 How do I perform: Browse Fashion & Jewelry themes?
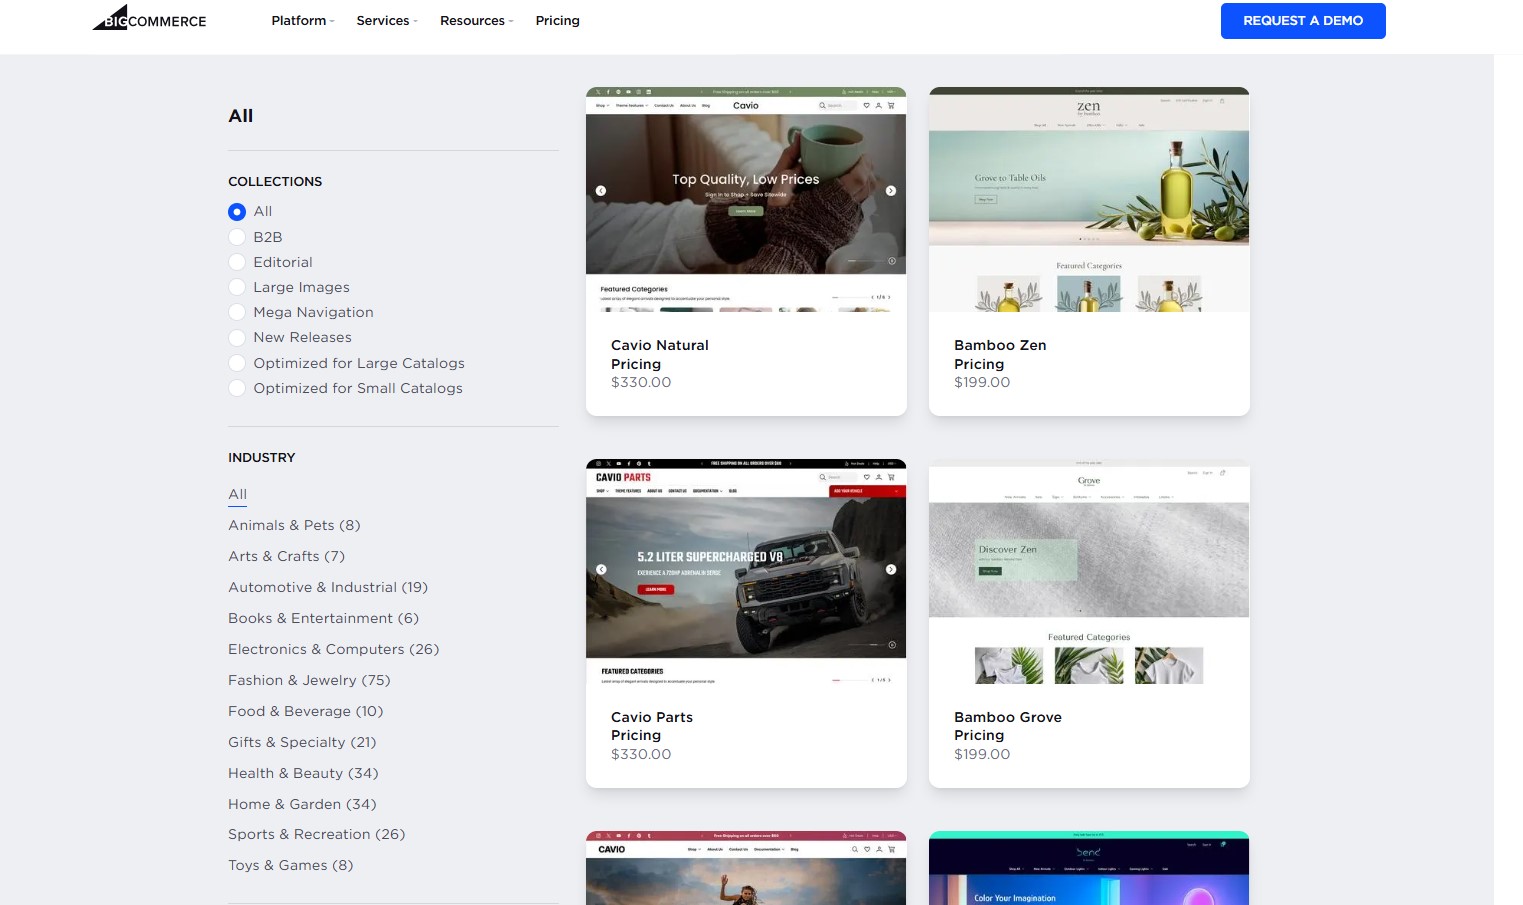[309, 680]
